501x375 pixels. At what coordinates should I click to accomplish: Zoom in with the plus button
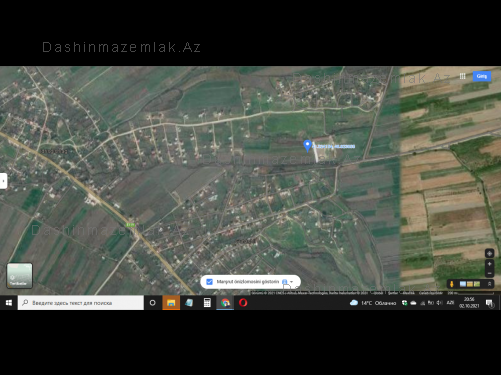pyautogui.click(x=489, y=264)
